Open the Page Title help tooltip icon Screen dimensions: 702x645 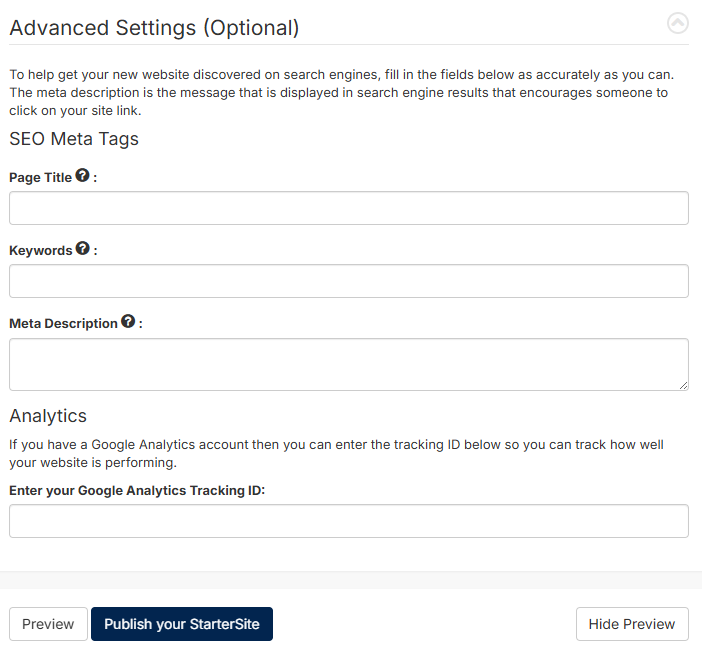point(82,175)
